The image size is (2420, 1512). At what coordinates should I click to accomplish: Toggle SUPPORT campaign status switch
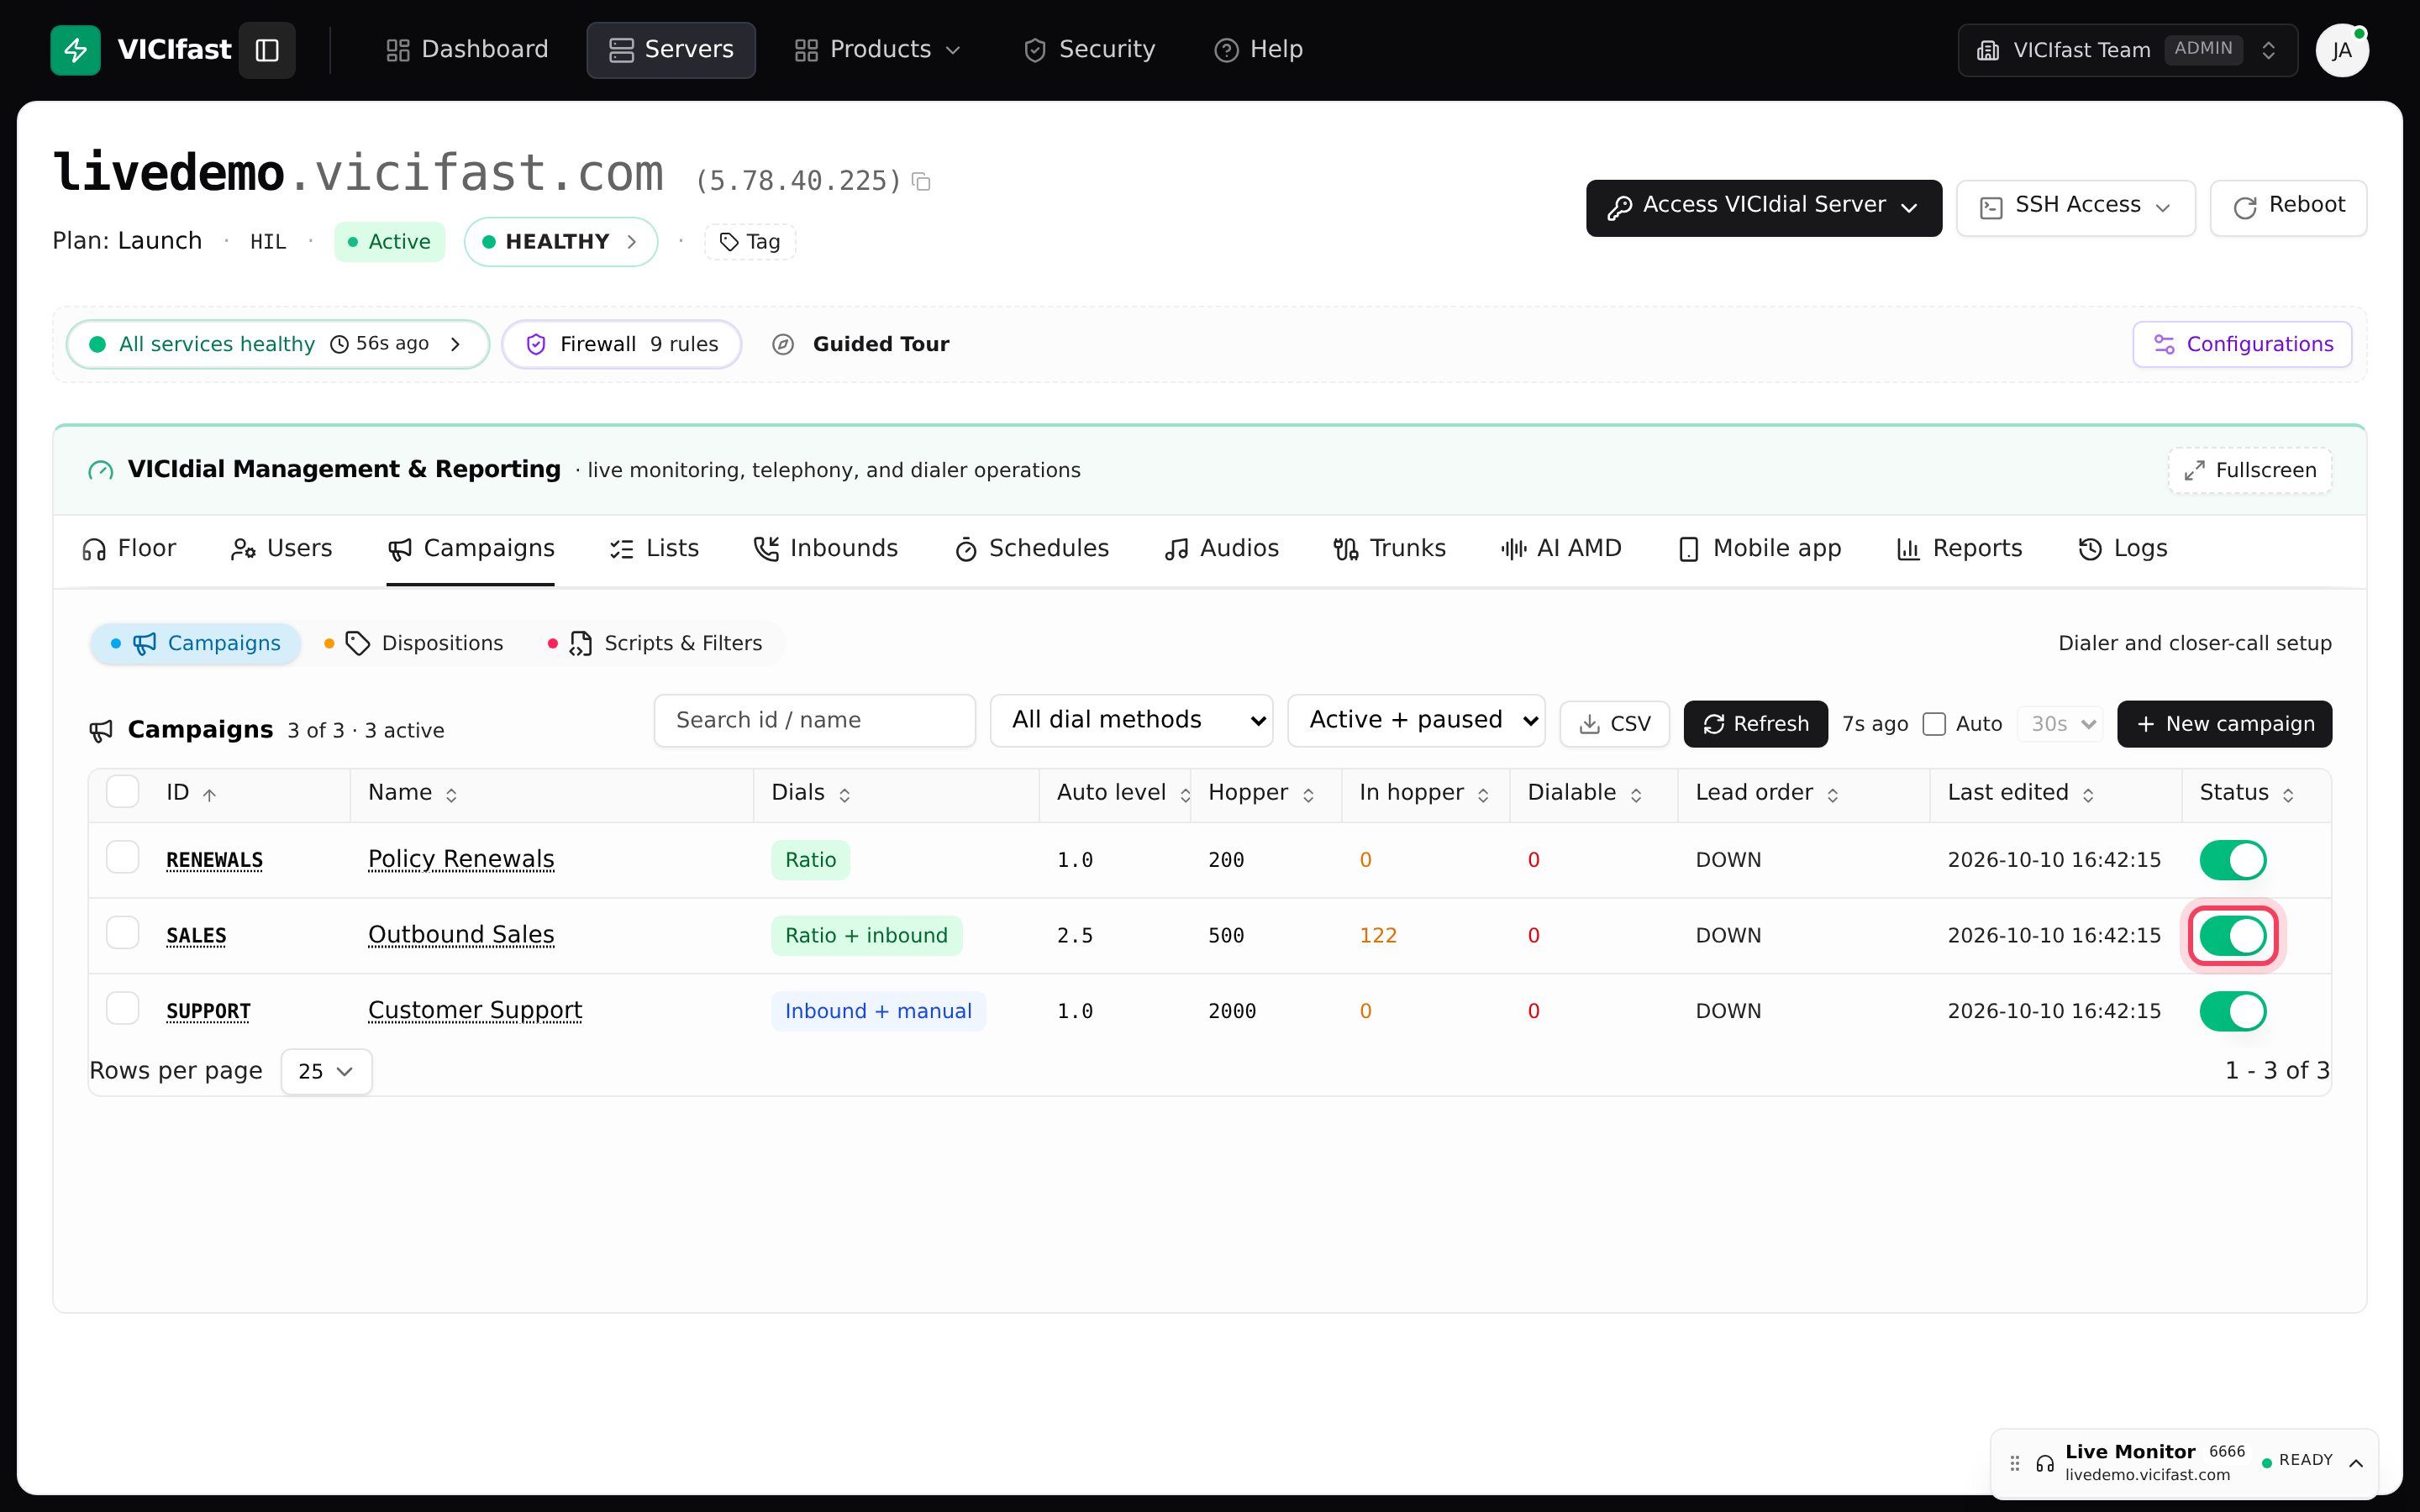coord(2232,1011)
